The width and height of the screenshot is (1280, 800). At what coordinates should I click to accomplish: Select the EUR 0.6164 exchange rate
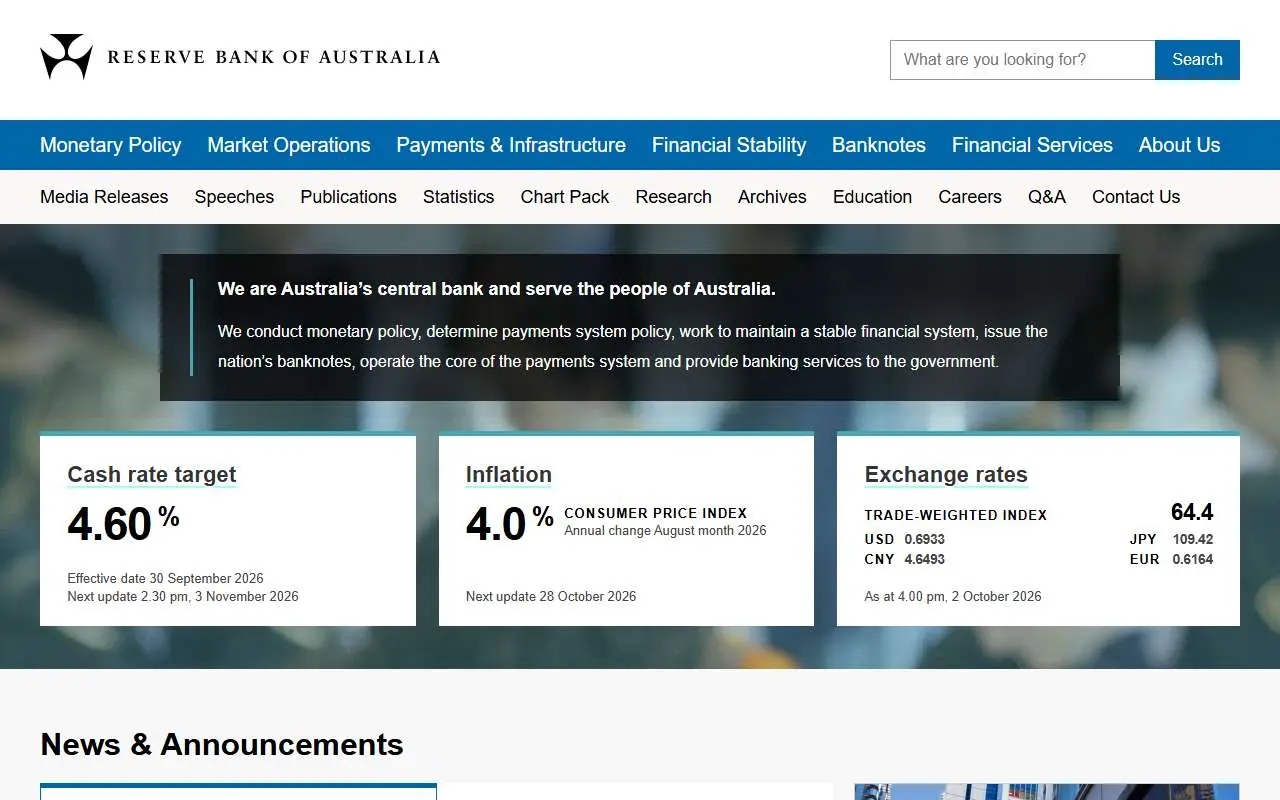[x=1172, y=559]
